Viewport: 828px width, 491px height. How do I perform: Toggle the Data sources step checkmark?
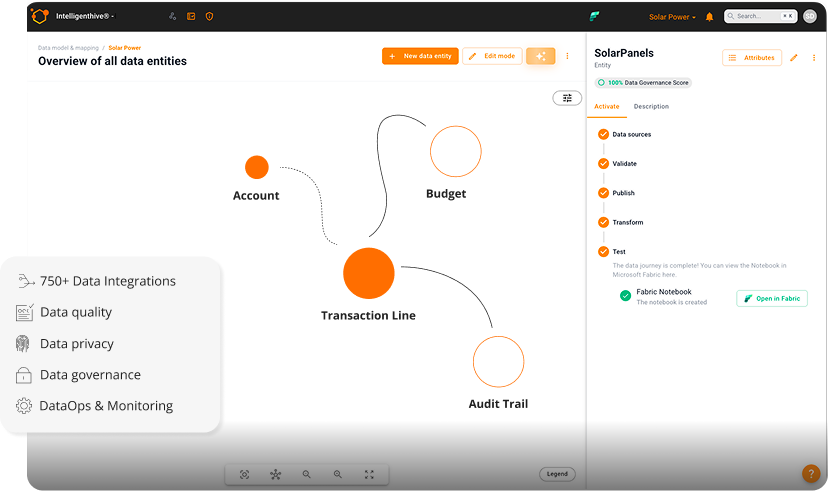[603, 134]
